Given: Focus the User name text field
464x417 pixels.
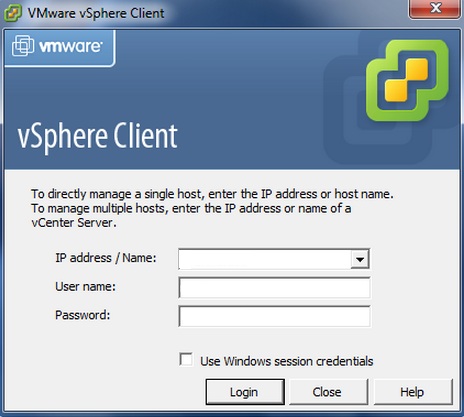Looking at the screenshot, I should [274, 288].
